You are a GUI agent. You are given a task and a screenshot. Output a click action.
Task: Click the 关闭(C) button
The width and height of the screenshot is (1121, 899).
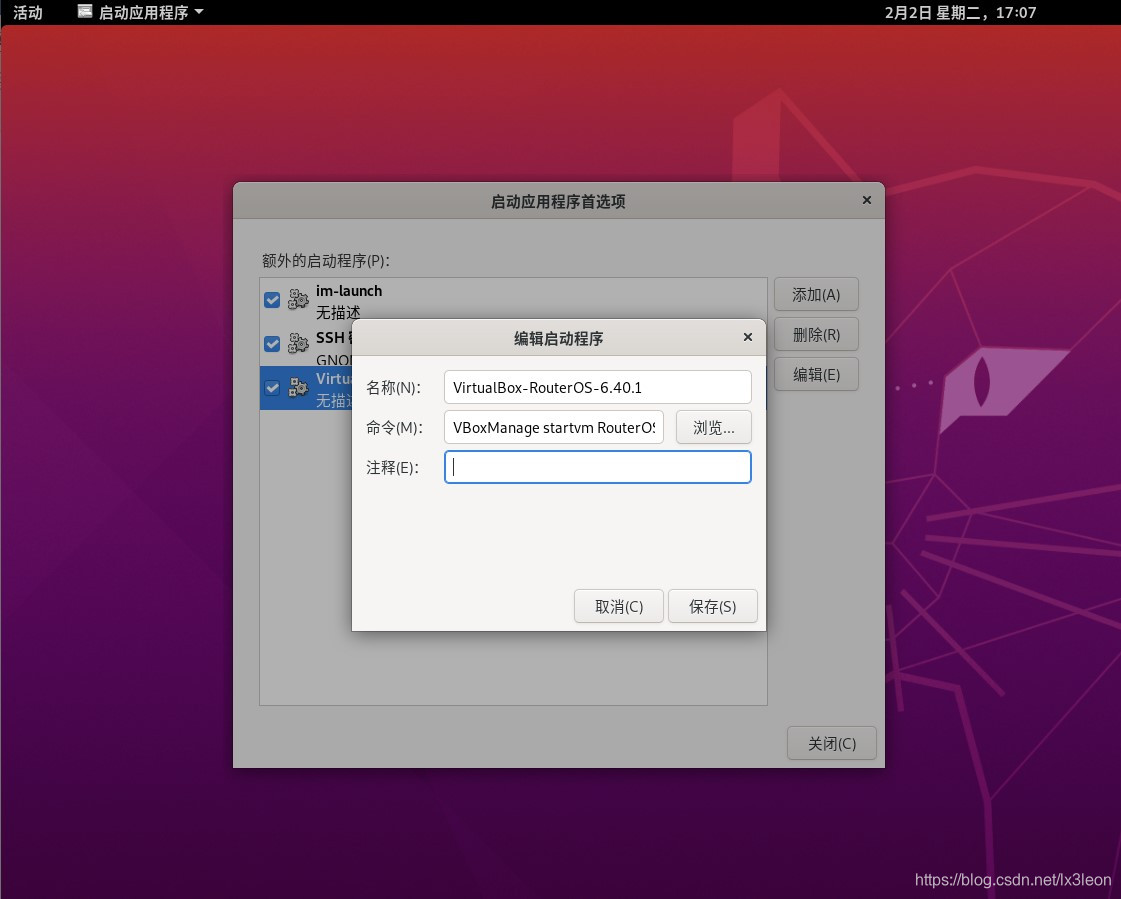(x=831, y=744)
